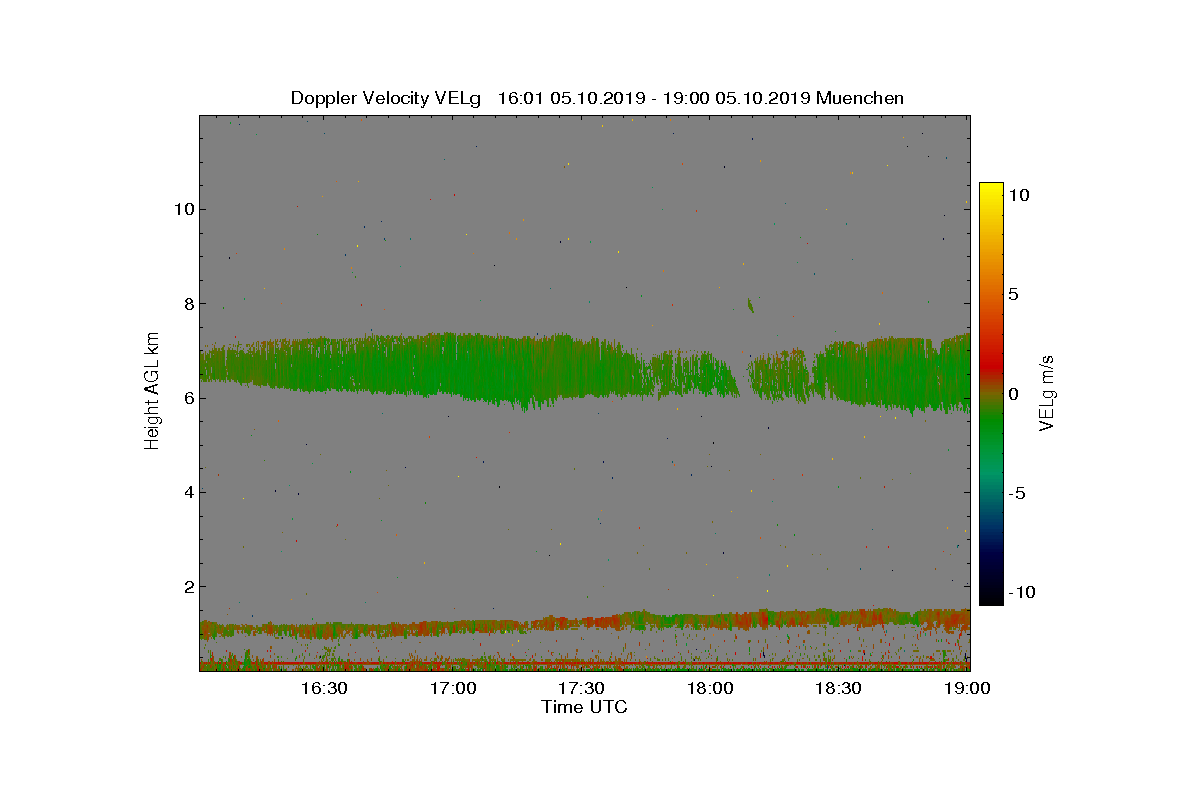Click the 19:00 time tick label
1200x800 pixels.
pyautogui.click(x=967, y=688)
